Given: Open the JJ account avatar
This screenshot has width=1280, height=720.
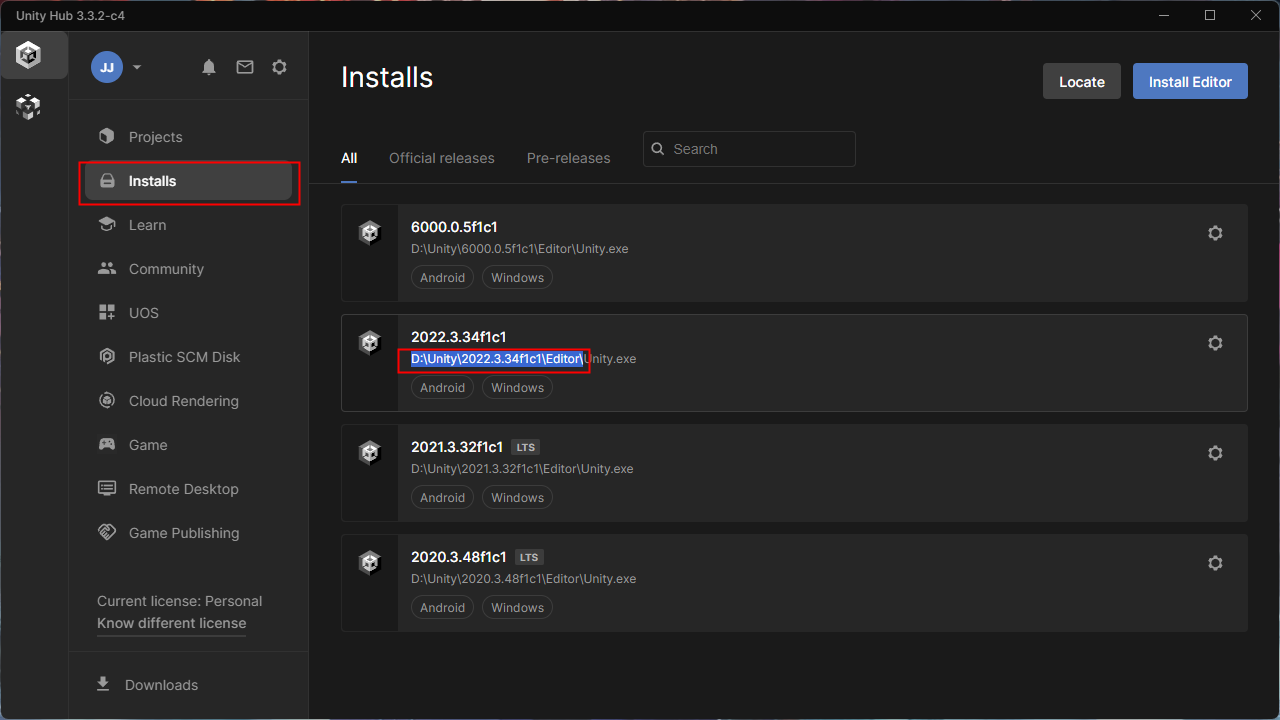Looking at the screenshot, I should point(107,67).
